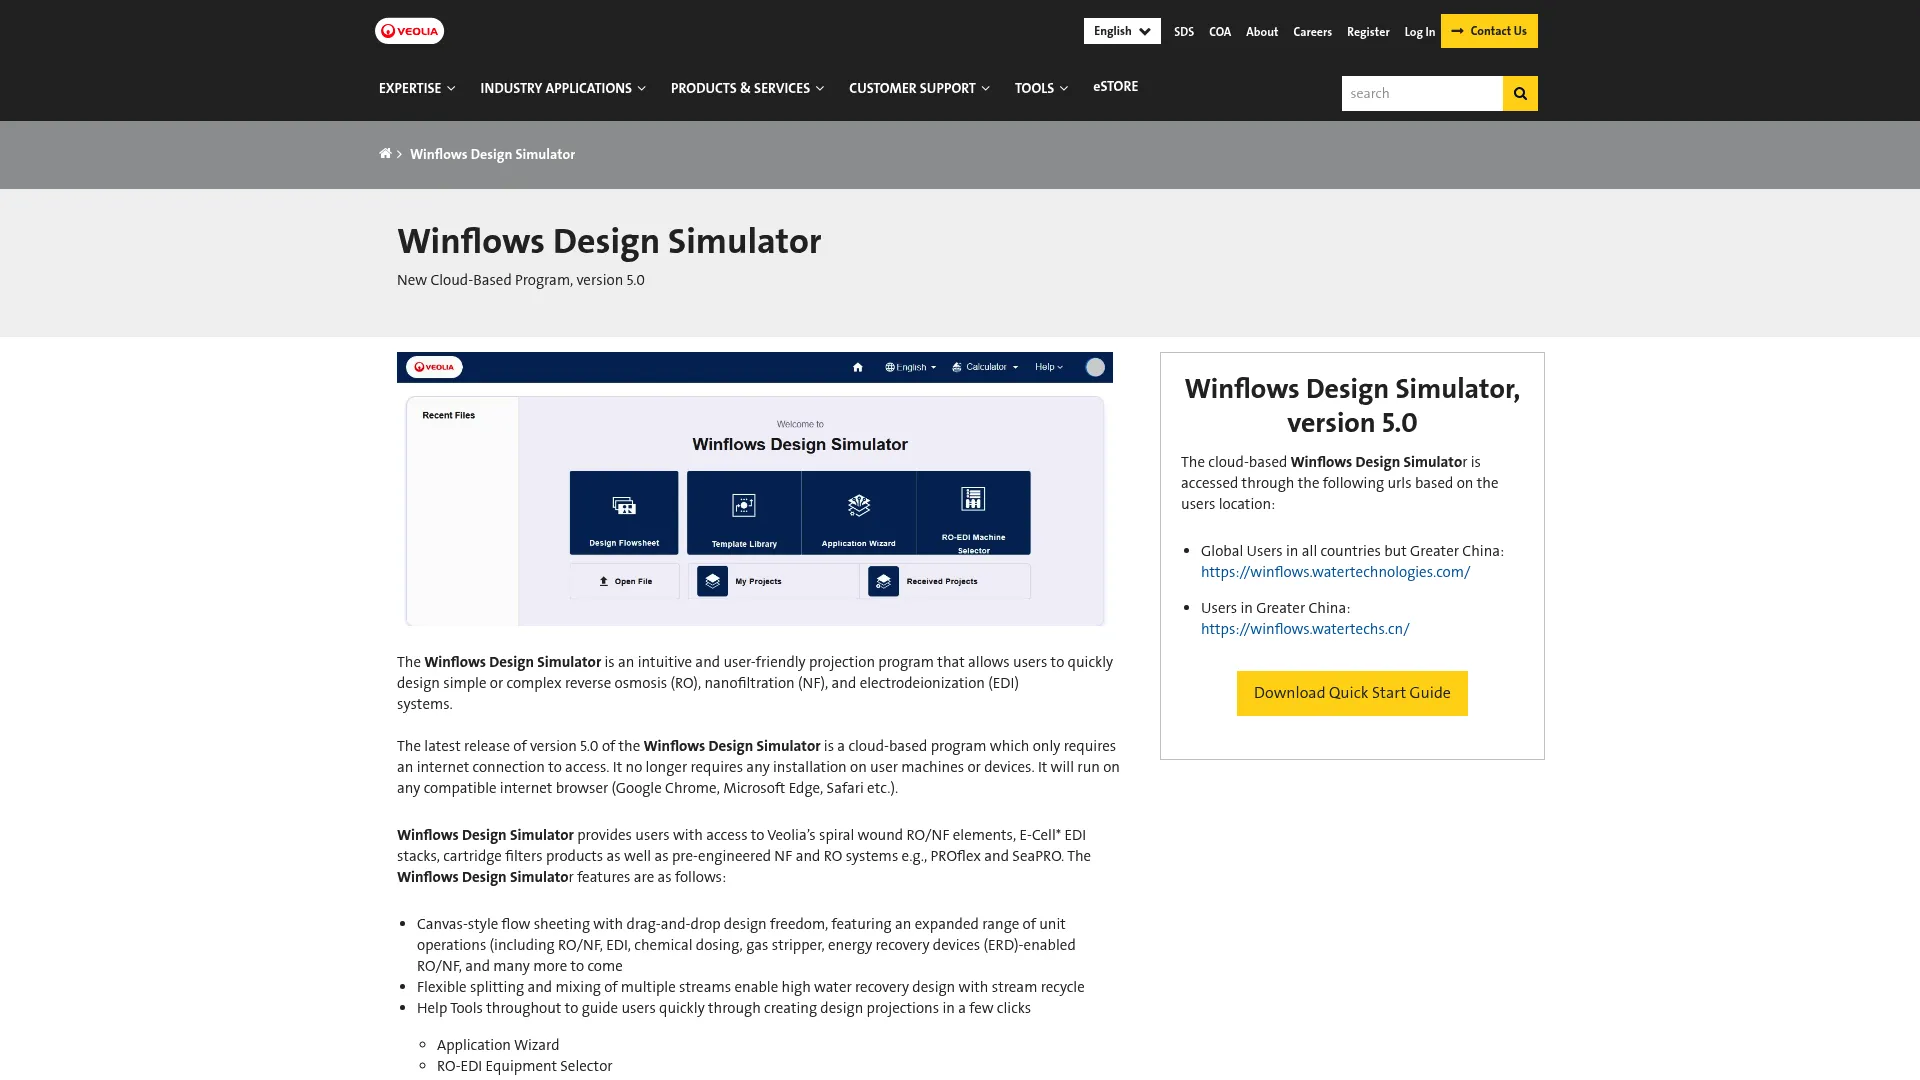The height and width of the screenshot is (1080, 1920).
Task: Click the Application Wizard tile in preview image
Action: [858, 512]
